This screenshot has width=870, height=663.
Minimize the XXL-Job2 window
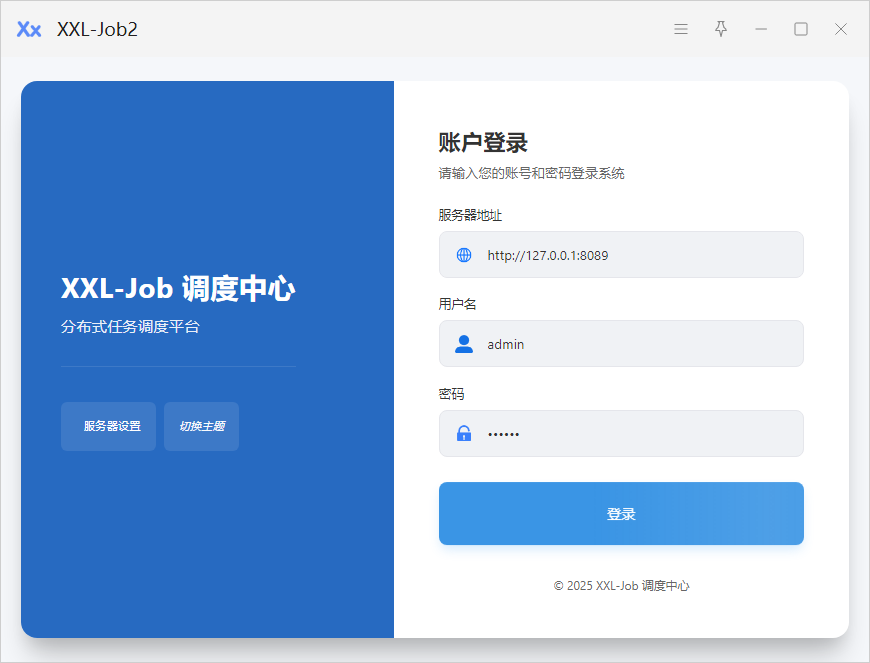(x=761, y=29)
